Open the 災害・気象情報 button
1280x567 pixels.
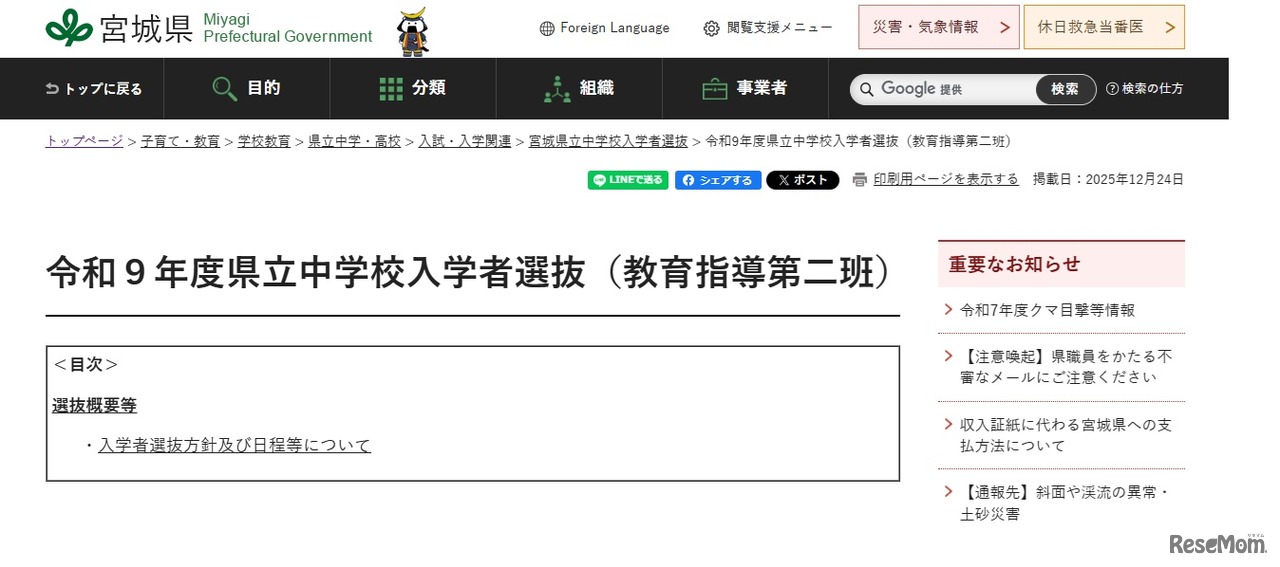click(x=939, y=27)
